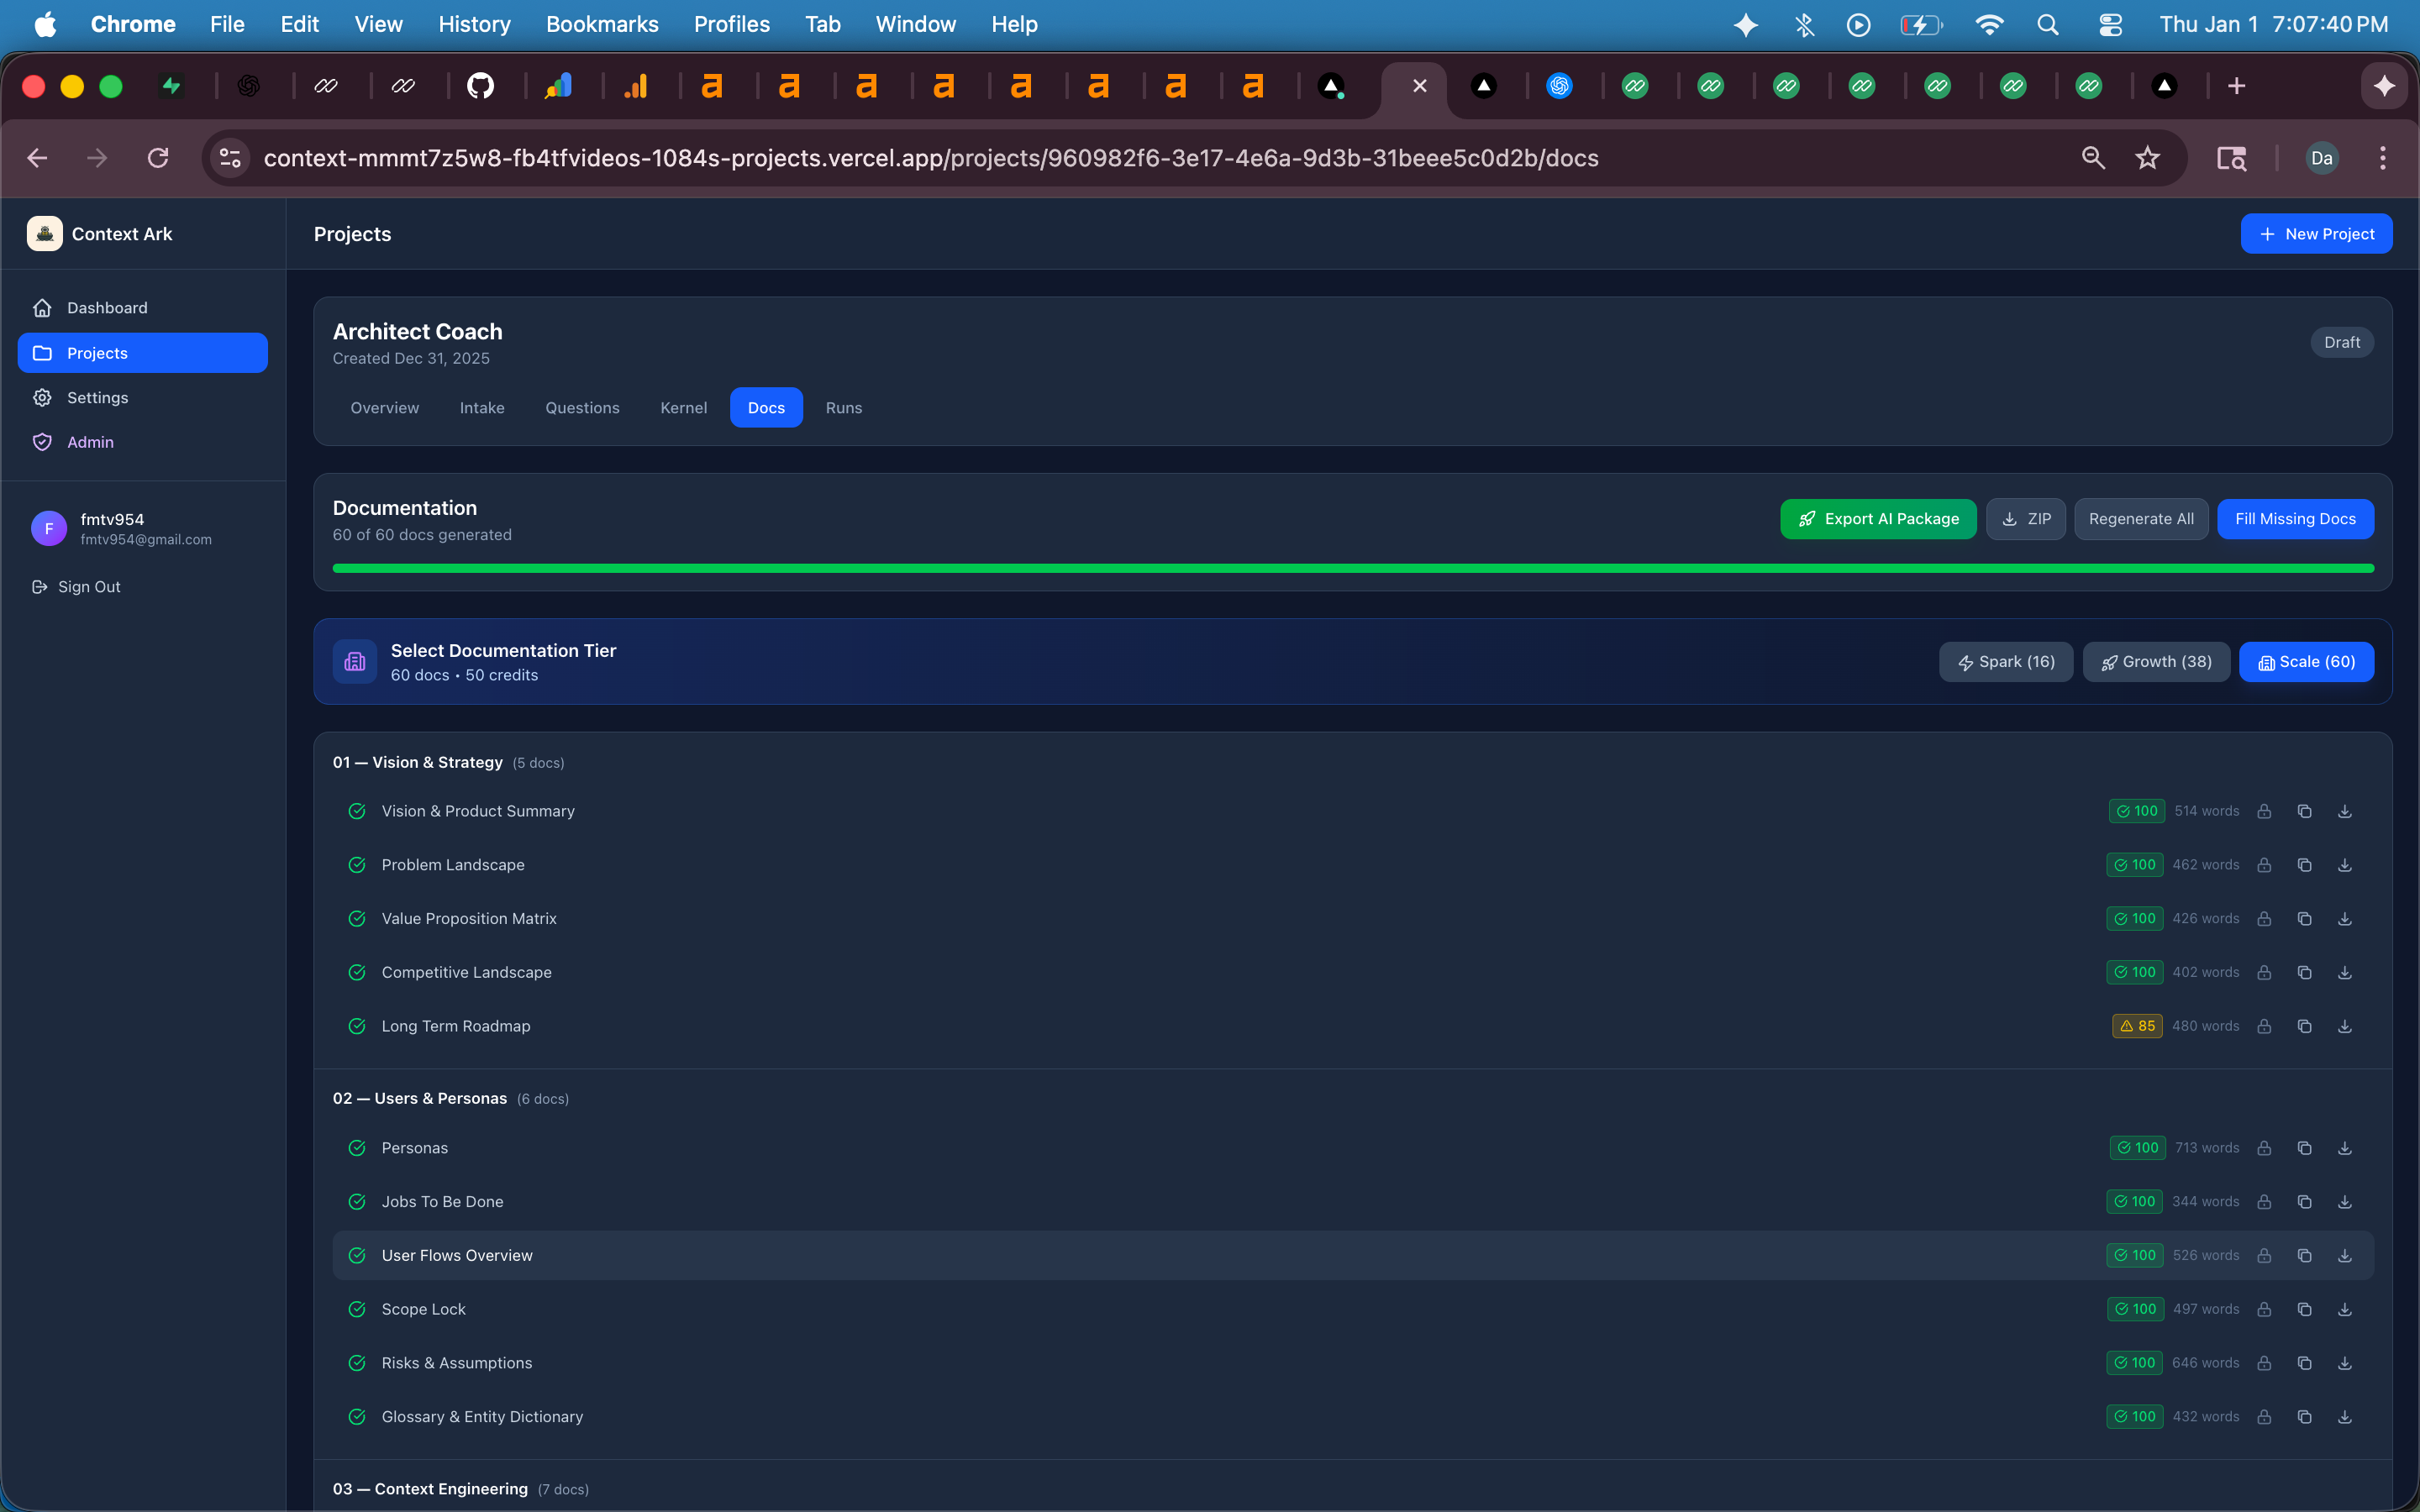Select the Growth (38) documentation tier
2420x1512 pixels.
2155,661
